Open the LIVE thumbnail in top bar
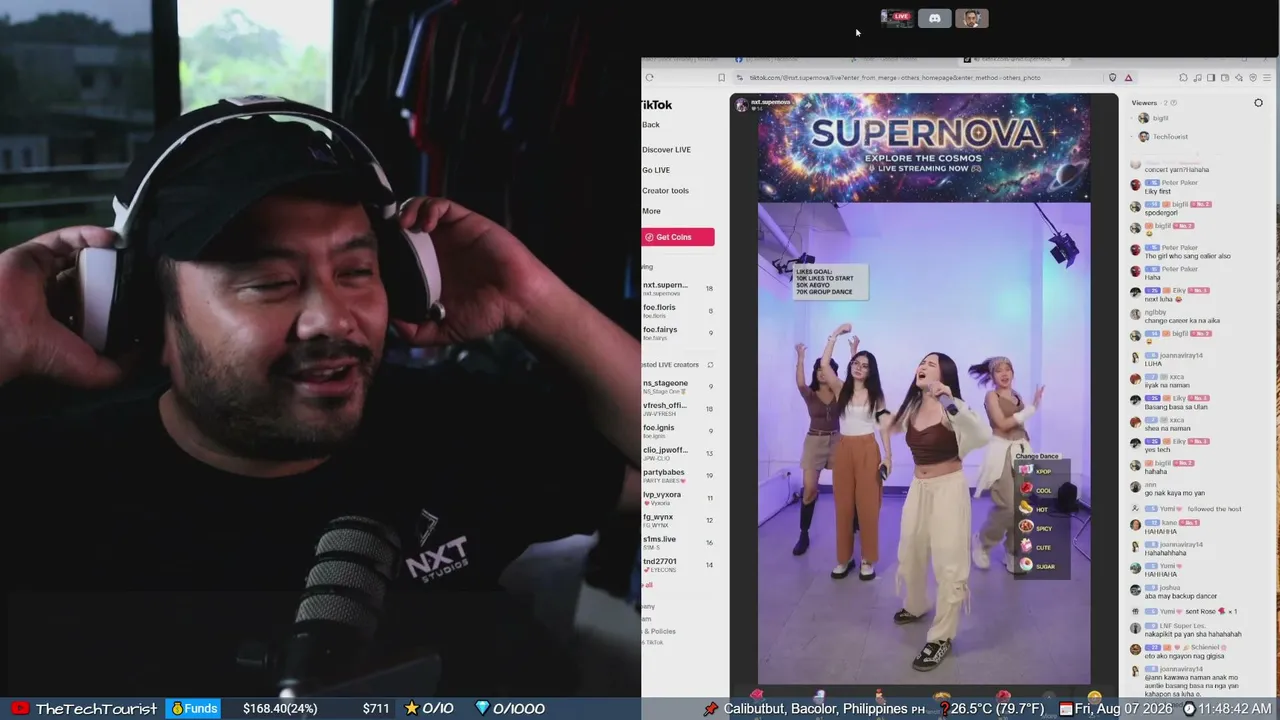 pos(897,18)
